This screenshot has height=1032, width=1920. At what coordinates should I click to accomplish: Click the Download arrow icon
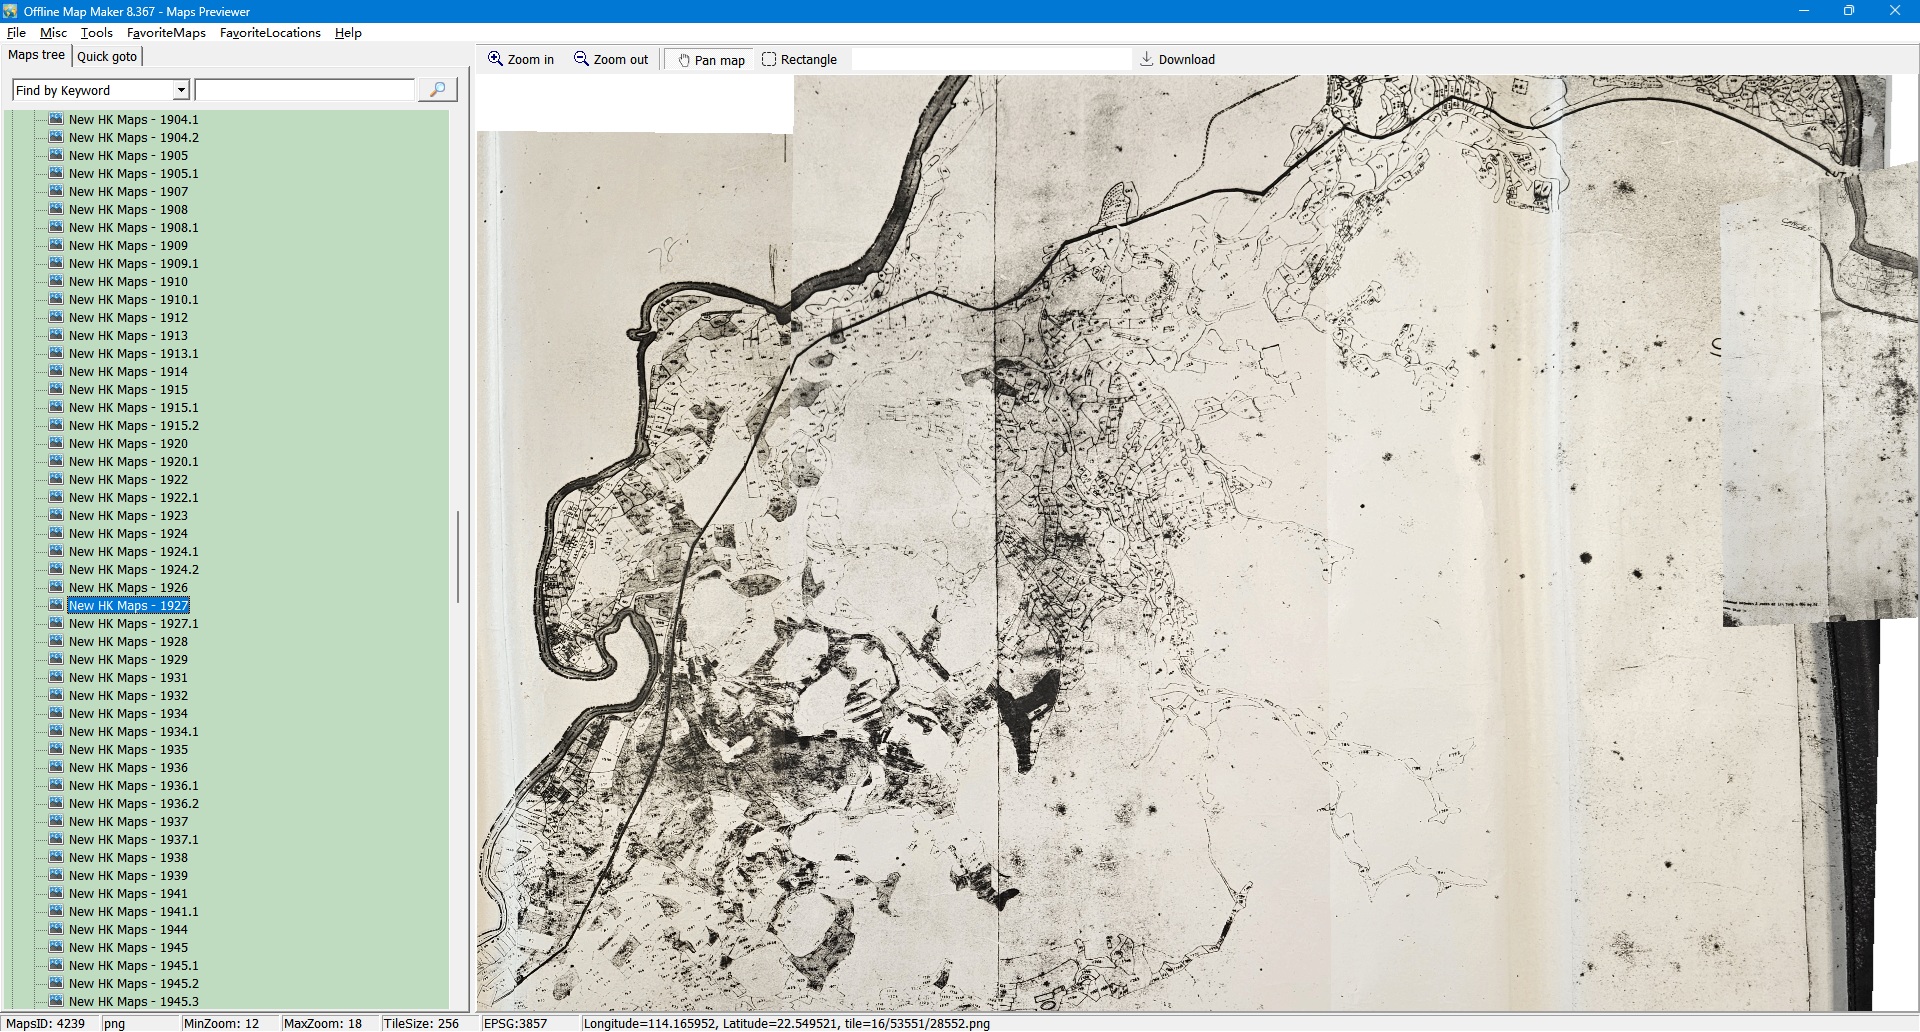pos(1147,59)
